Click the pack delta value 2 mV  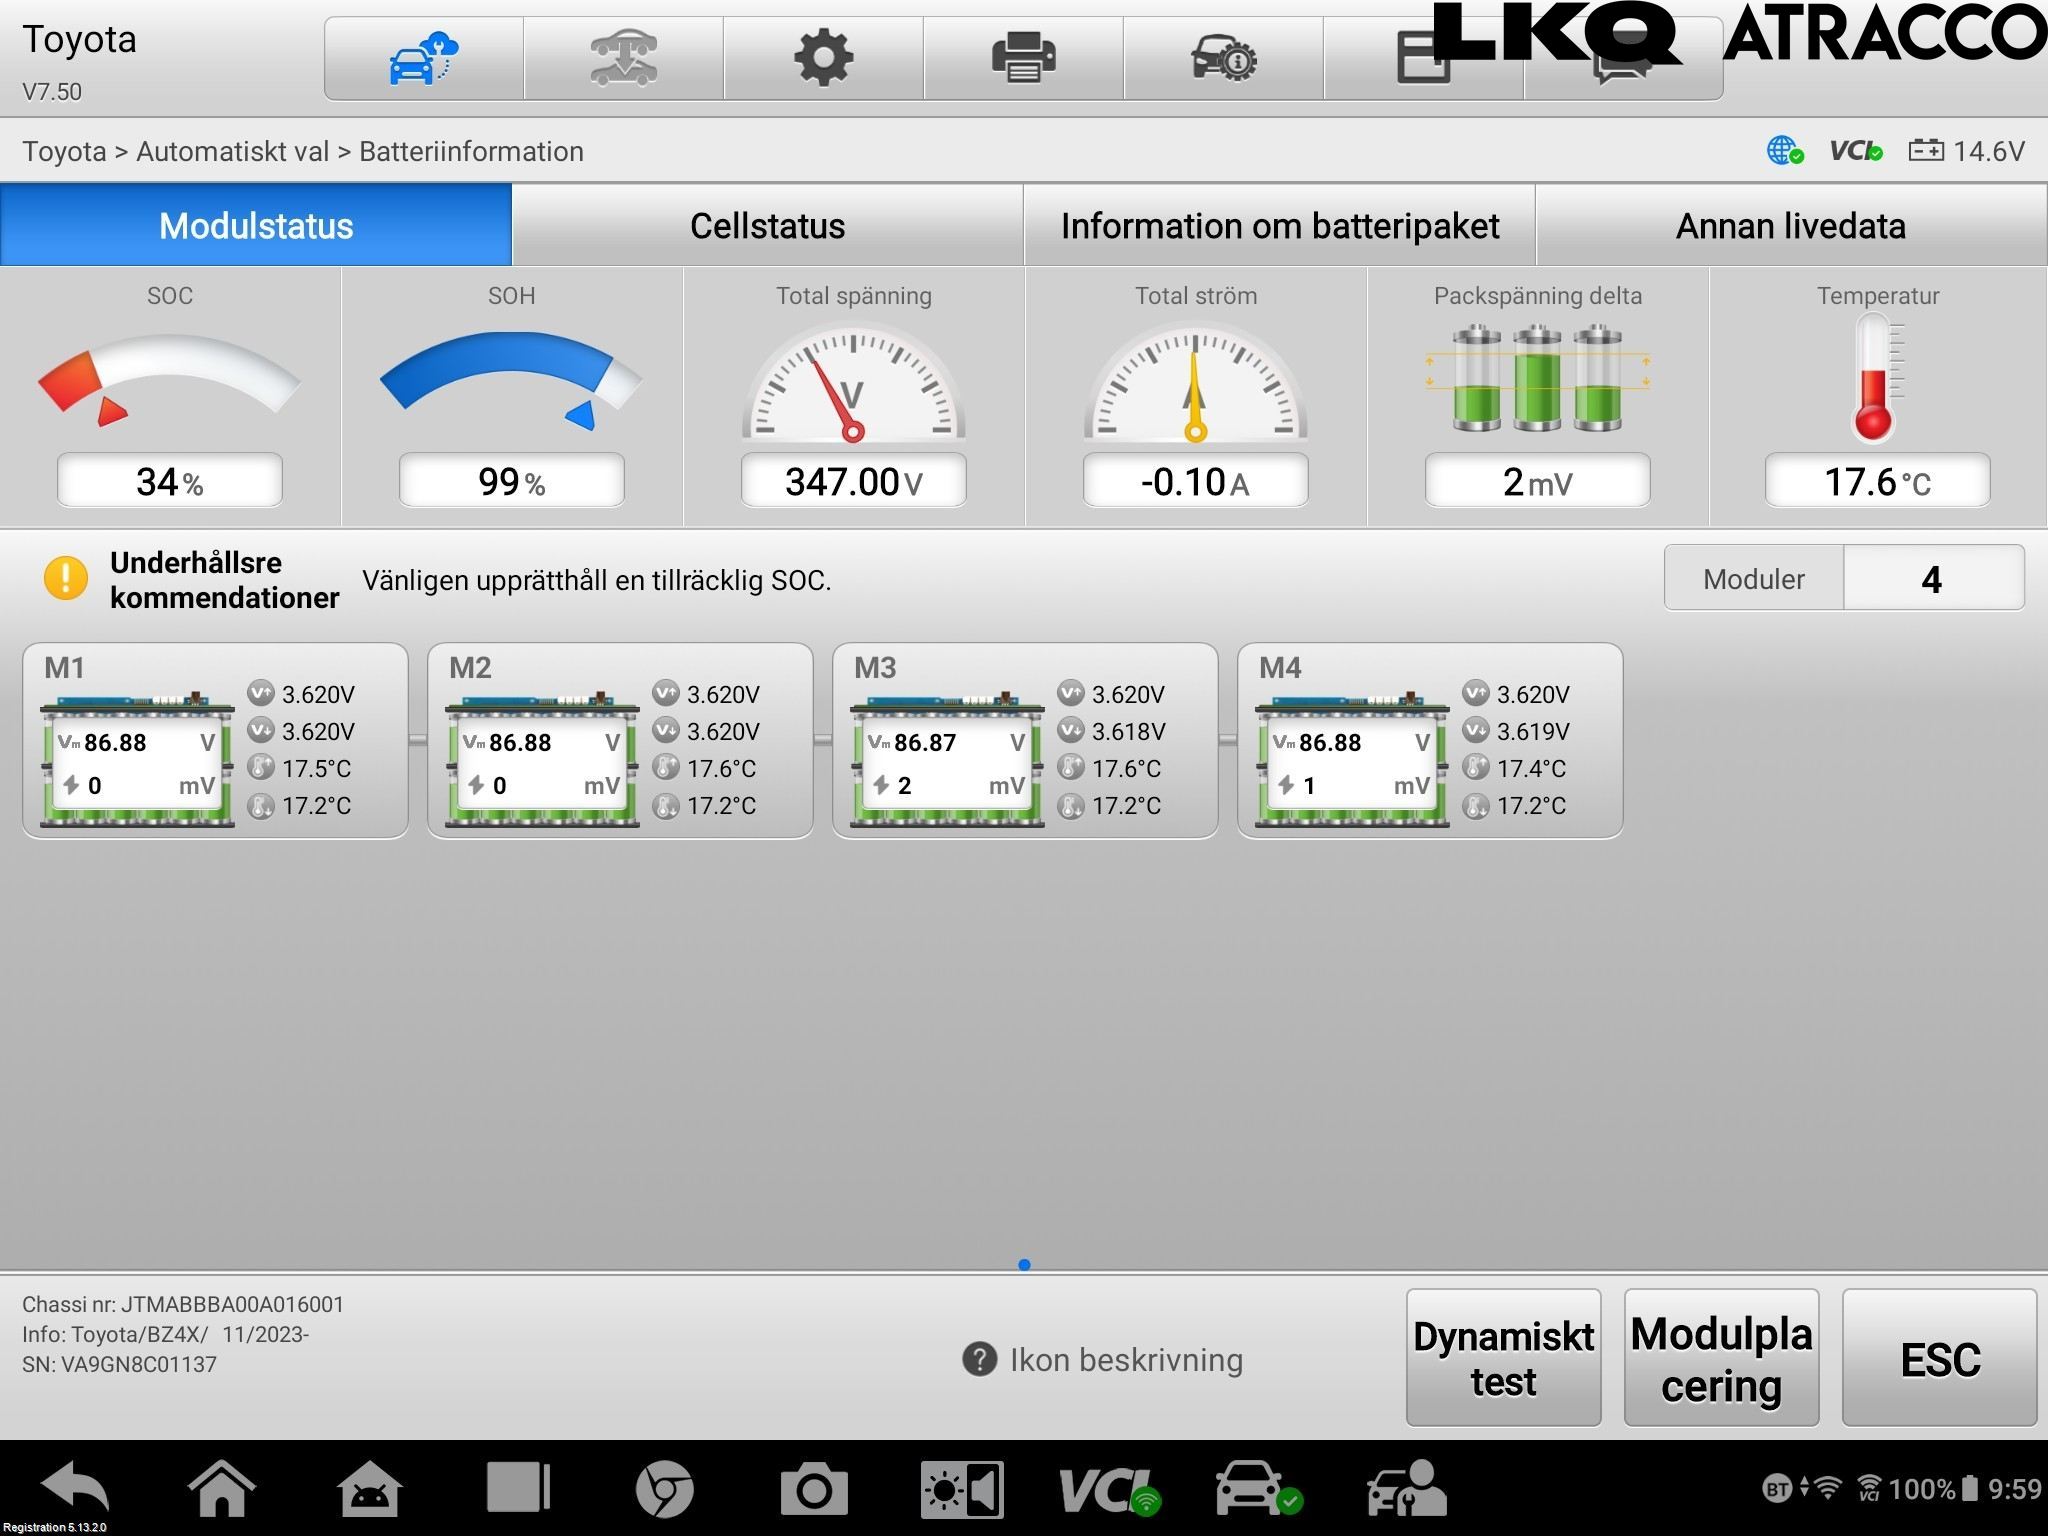[1537, 481]
